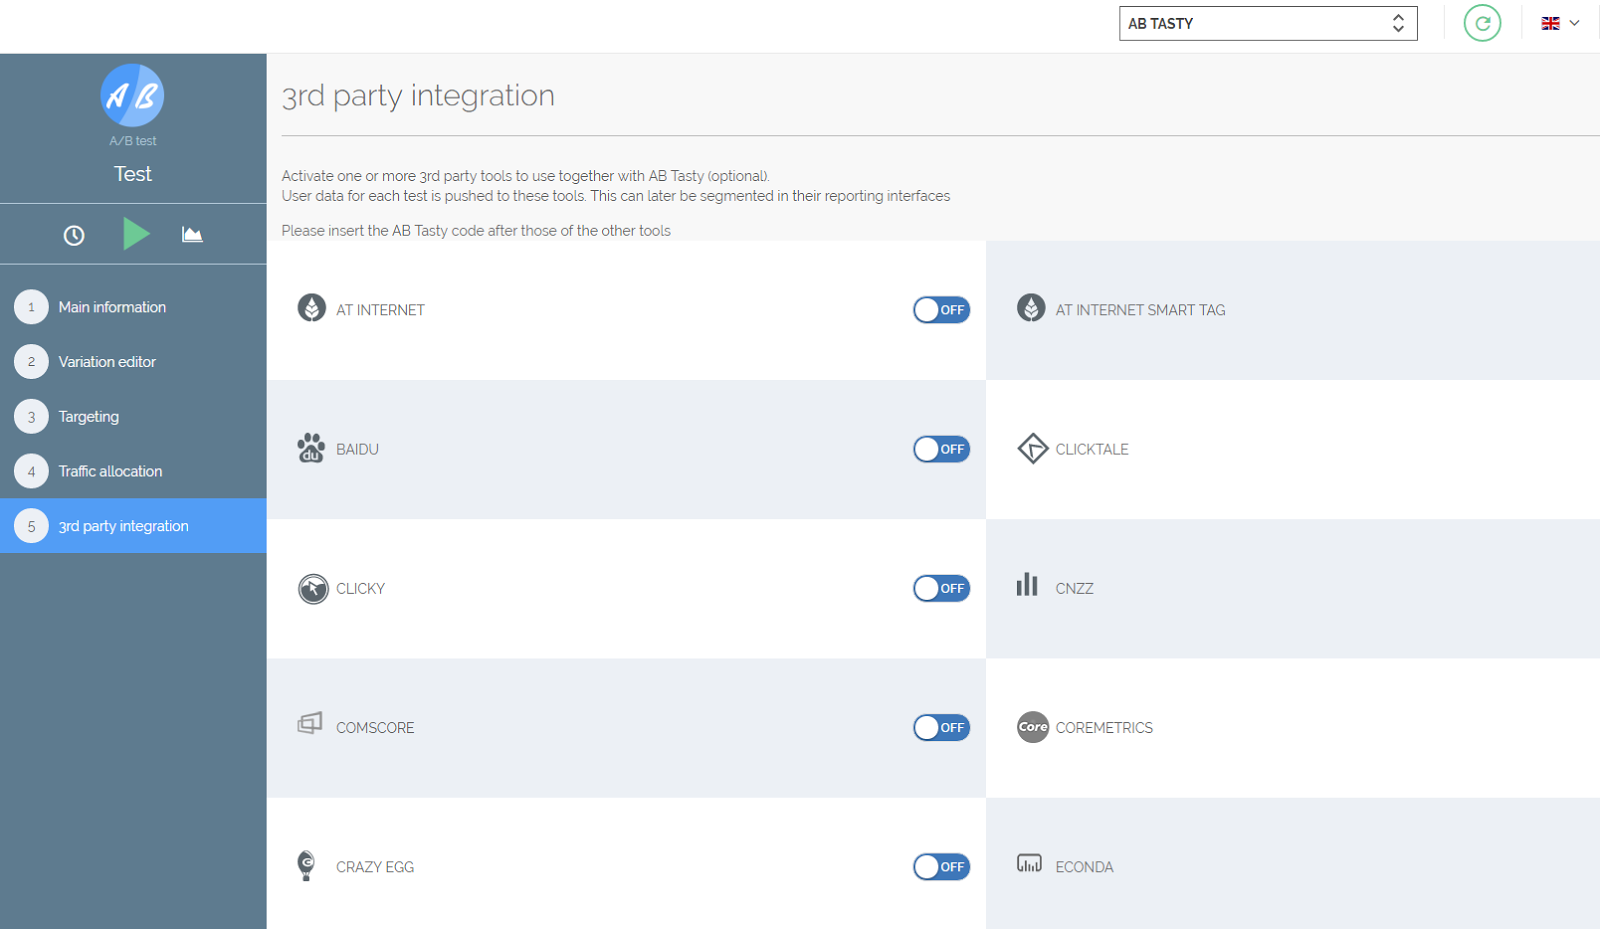
Task: Click the Clicky logo icon
Action: pos(313,589)
